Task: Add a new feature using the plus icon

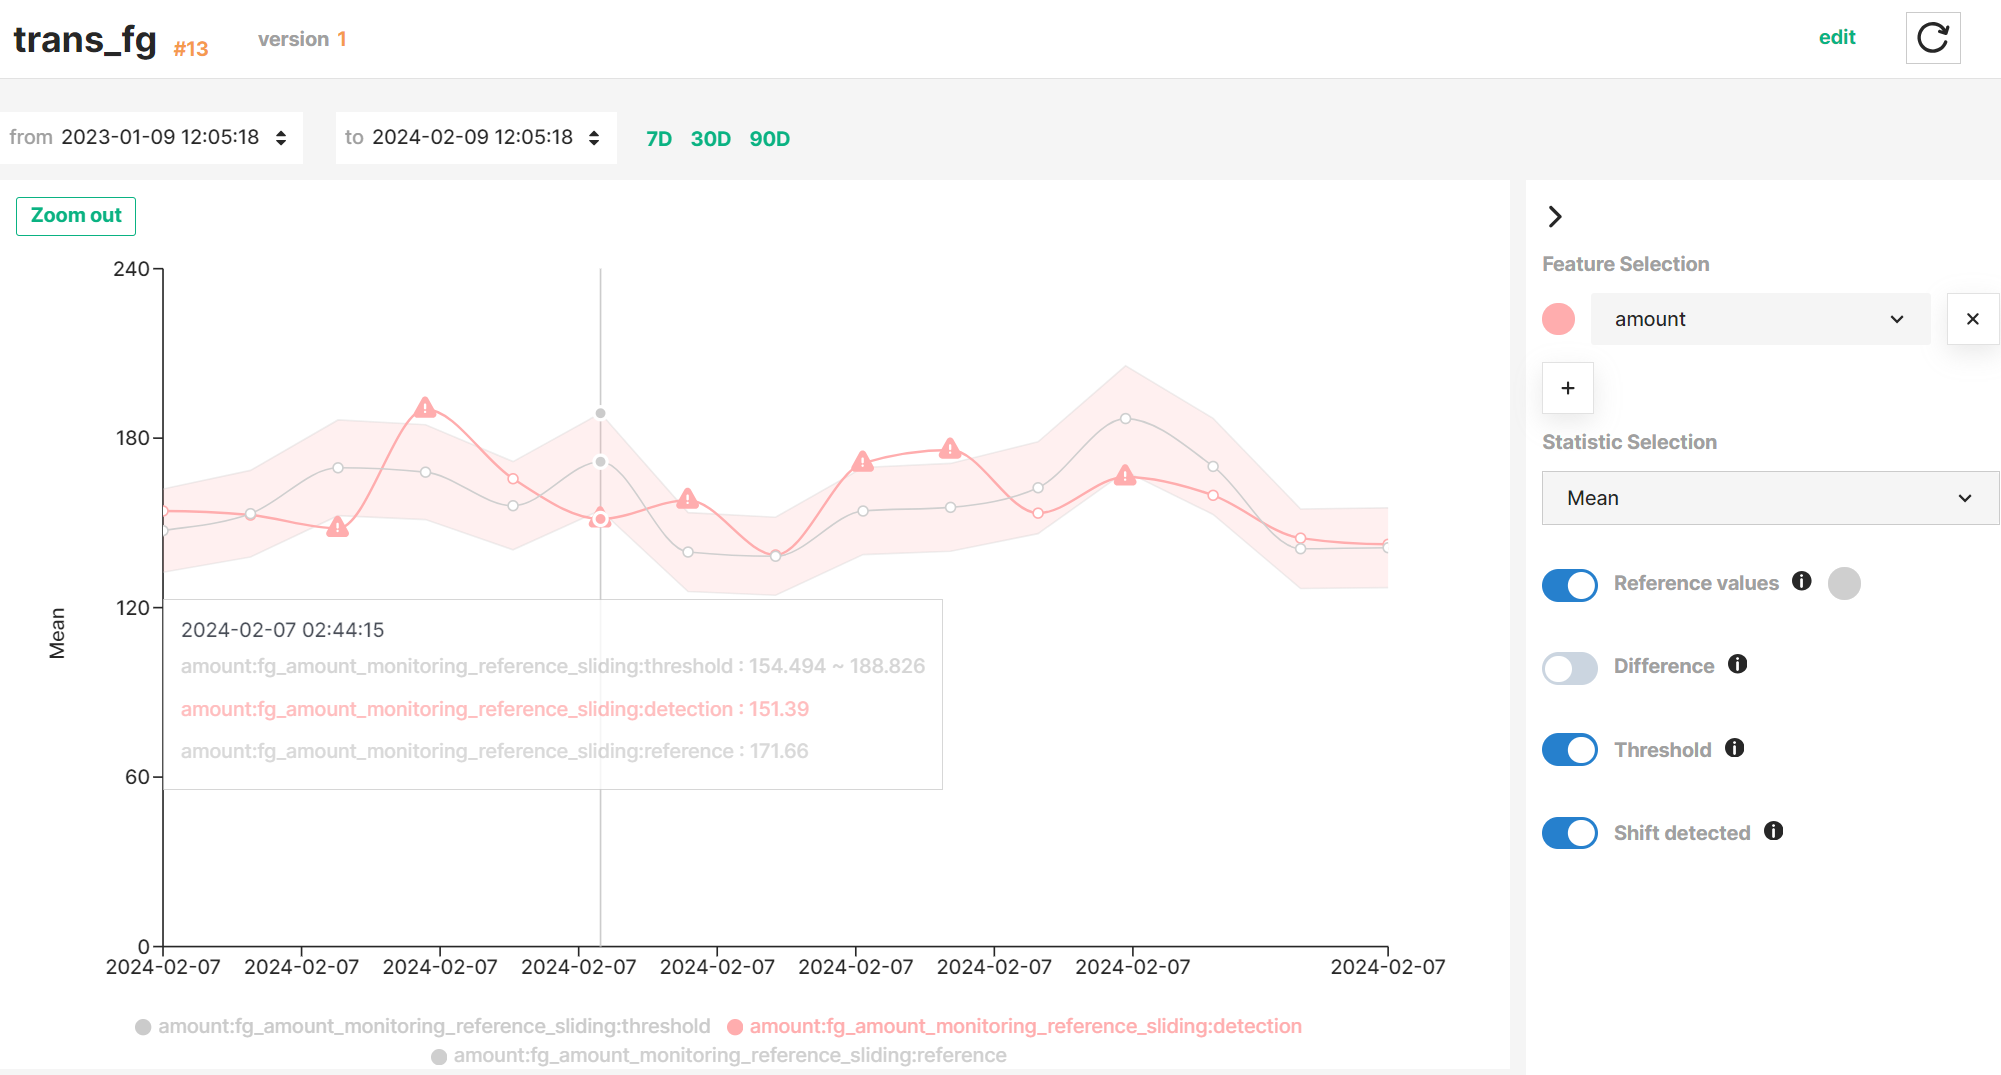Action: 1567,388
